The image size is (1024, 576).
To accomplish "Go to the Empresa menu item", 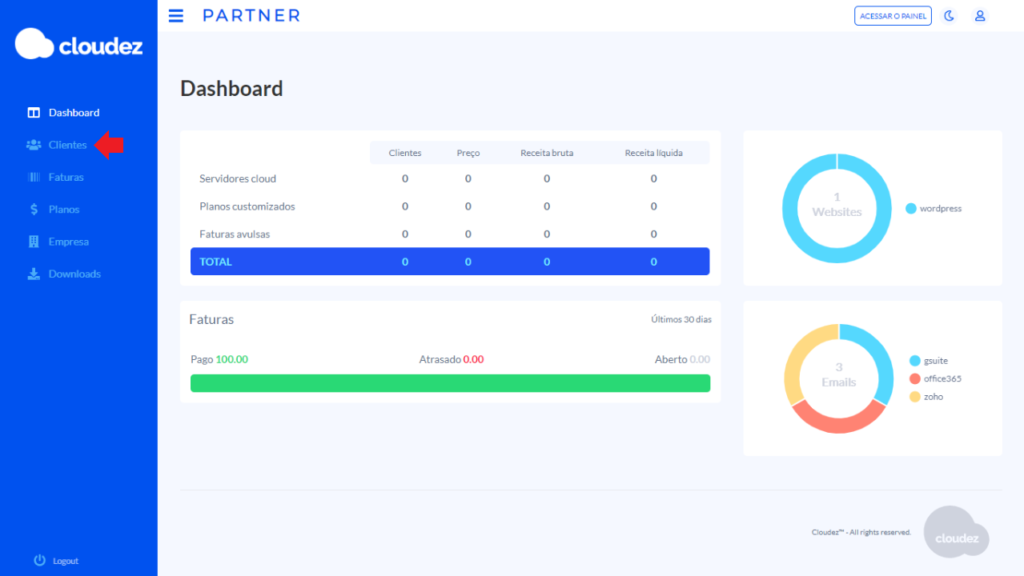I will point(68,241).
